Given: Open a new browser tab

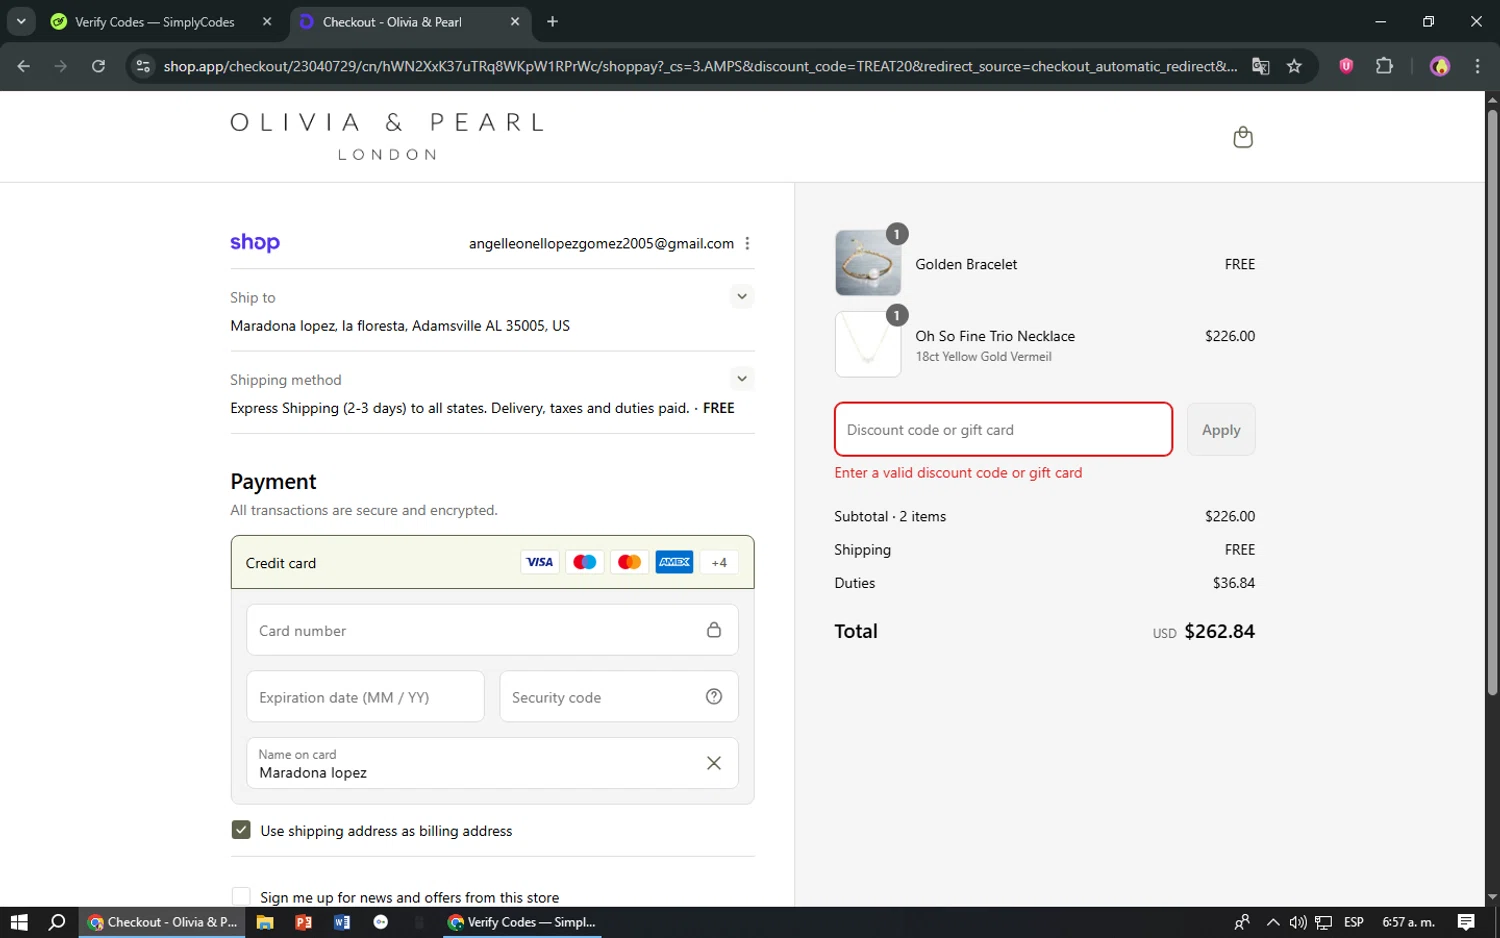Looking at the screenshot, I should pyautogui.click(x=553, y=22).
